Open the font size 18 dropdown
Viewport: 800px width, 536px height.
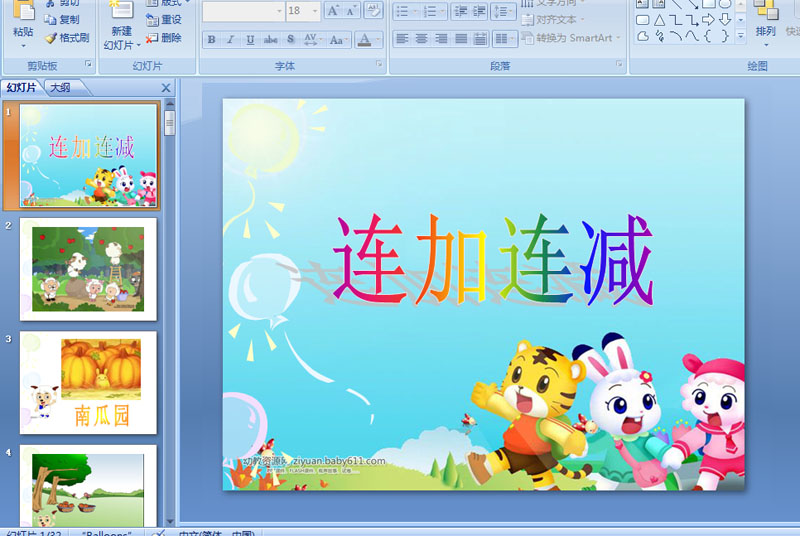click(315, 11)
